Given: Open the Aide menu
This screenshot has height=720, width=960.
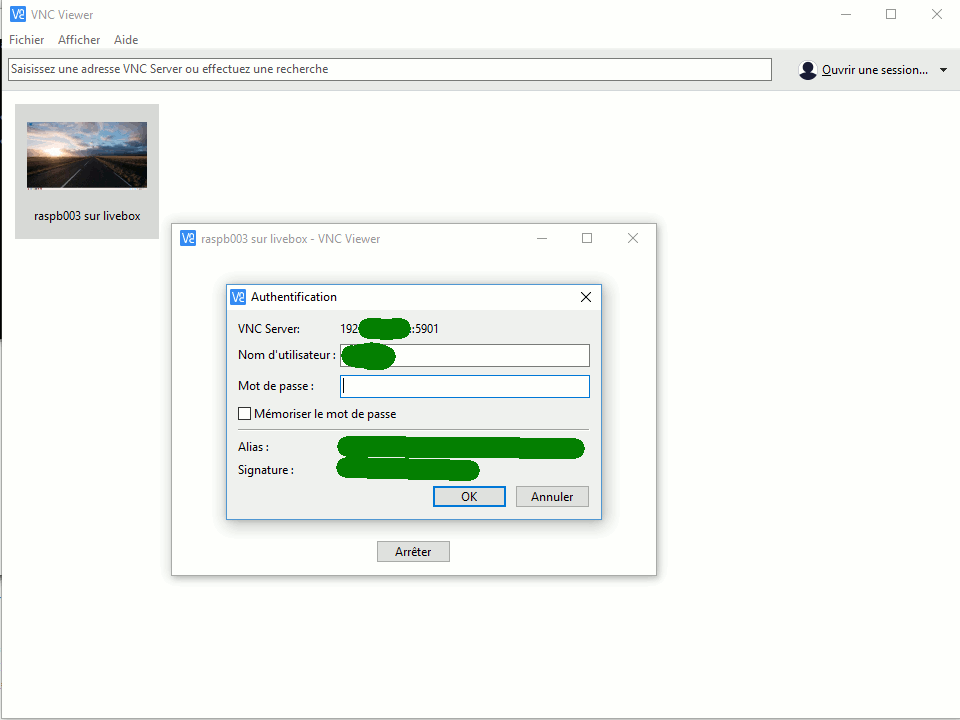Looking at the screenshot, I should tap(126, 40).
